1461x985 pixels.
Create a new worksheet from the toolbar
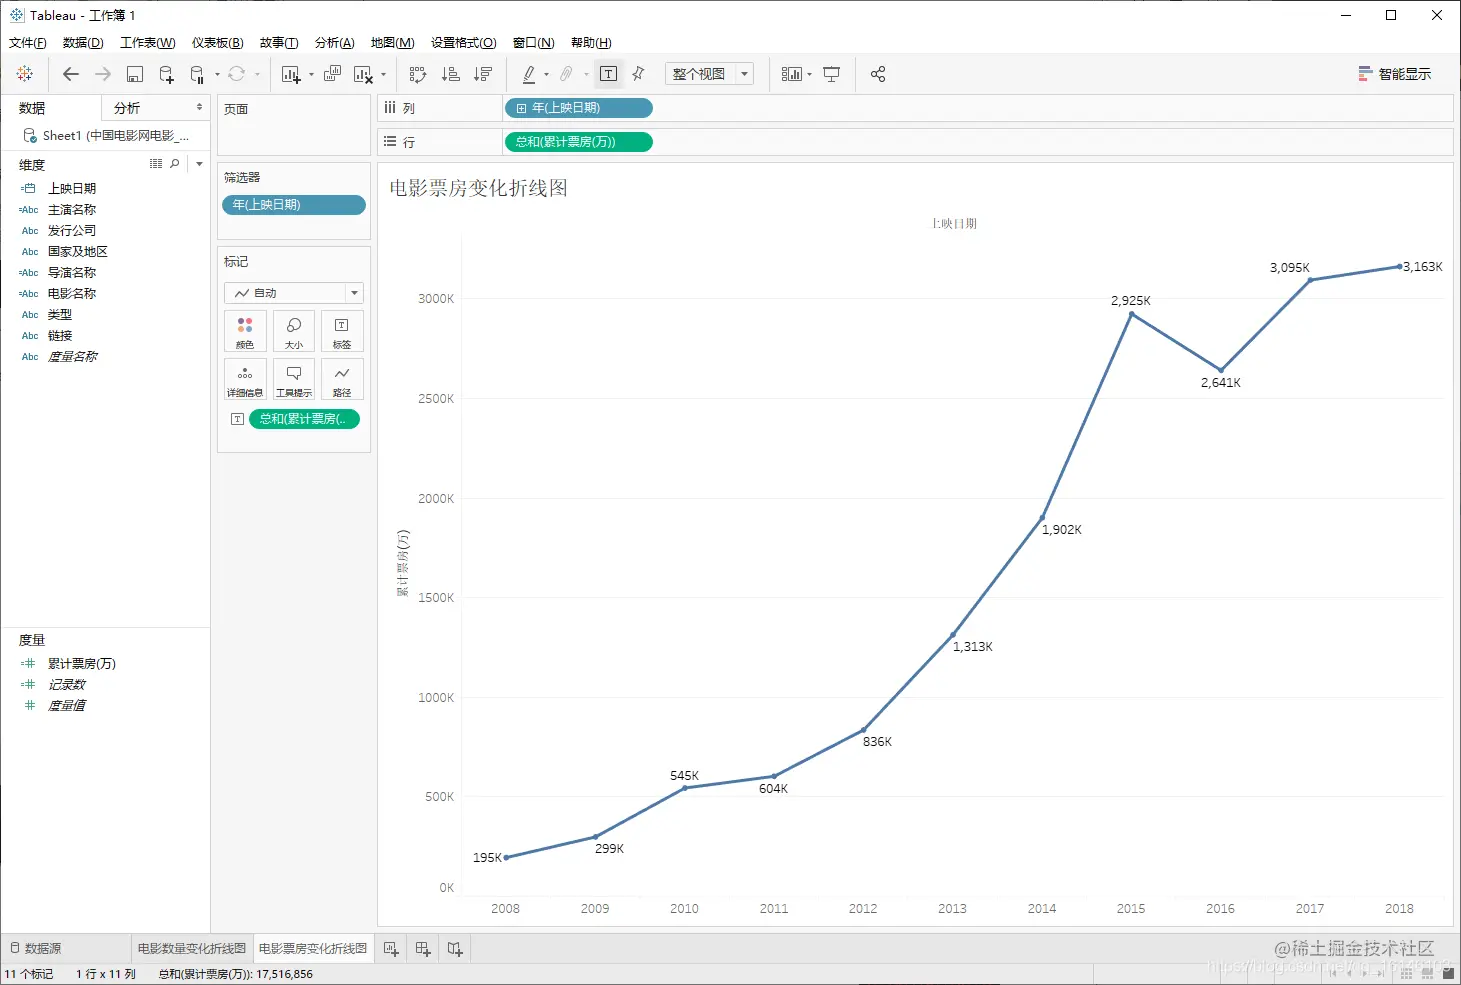pos(291,74)
